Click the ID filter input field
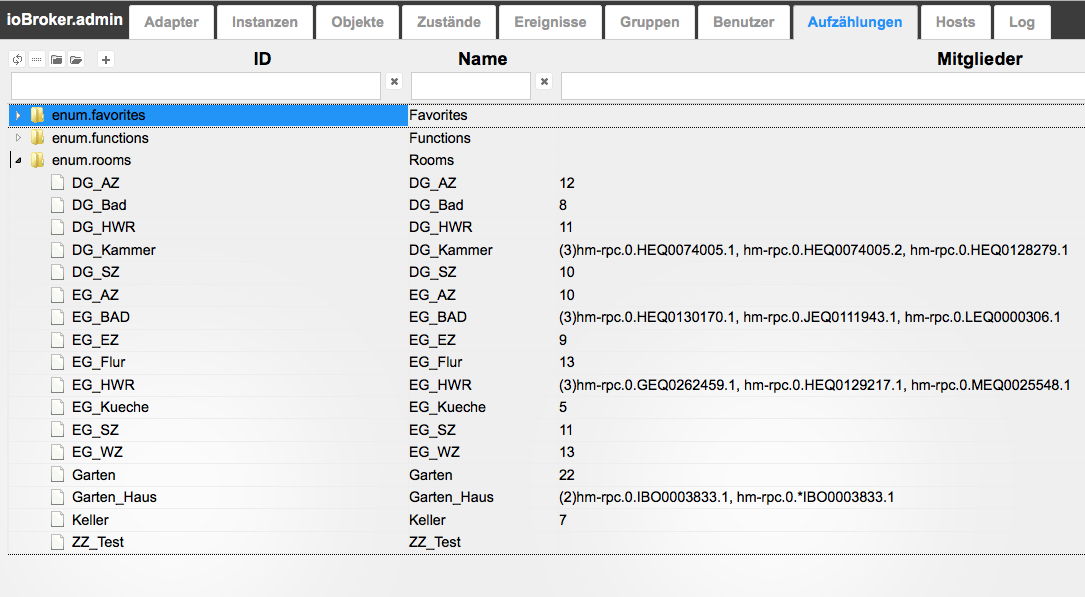 (x=196, y=86)
